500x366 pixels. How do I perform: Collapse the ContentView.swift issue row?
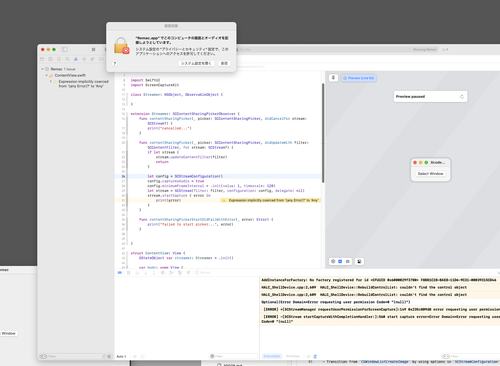(47, 75)
